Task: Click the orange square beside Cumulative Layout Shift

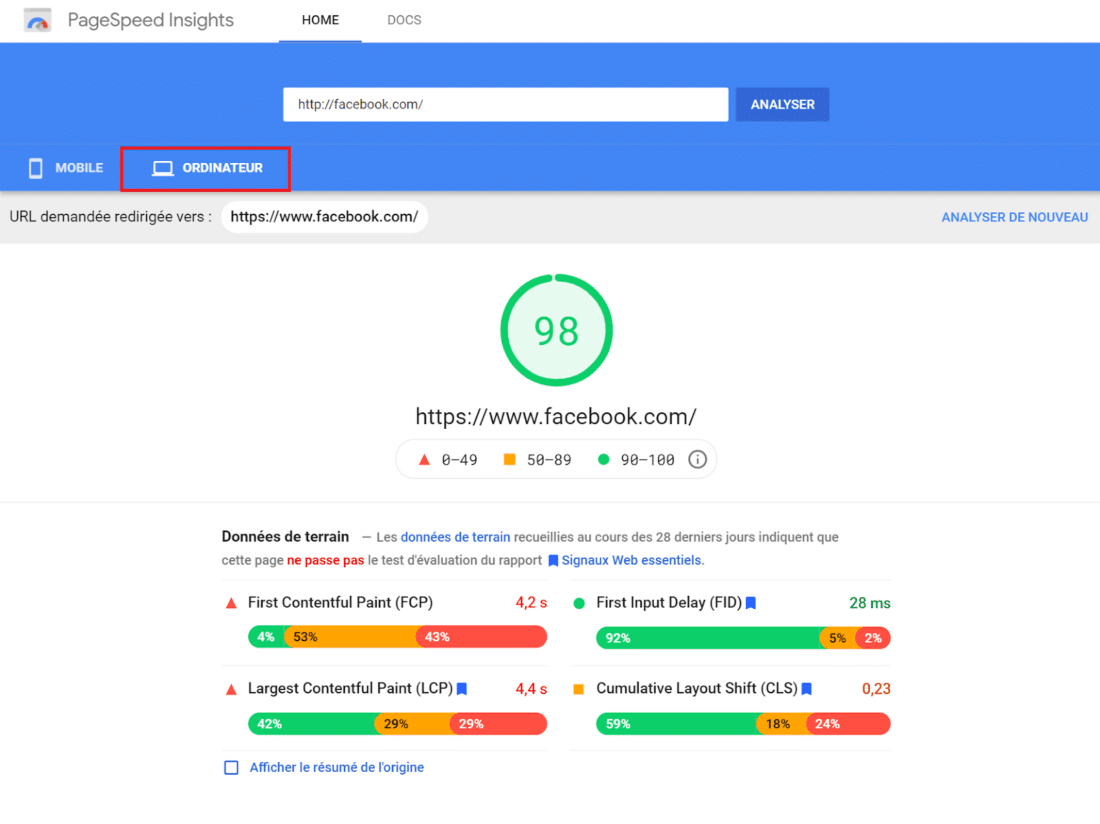Action: click(x=579, y=689)
